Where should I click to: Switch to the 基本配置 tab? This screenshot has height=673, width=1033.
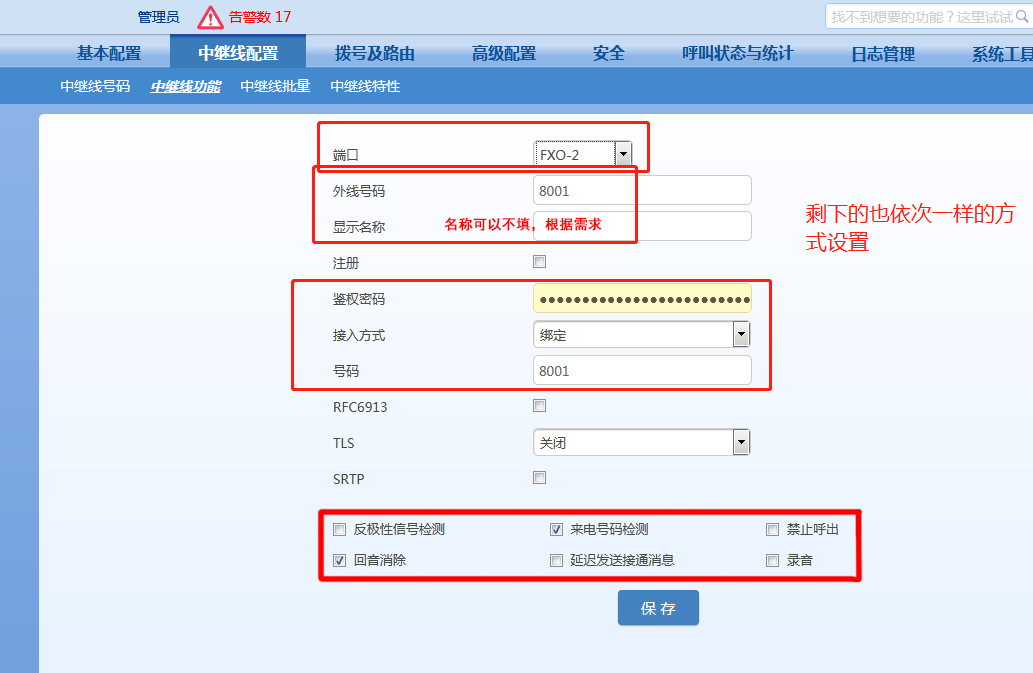(109, 54)
